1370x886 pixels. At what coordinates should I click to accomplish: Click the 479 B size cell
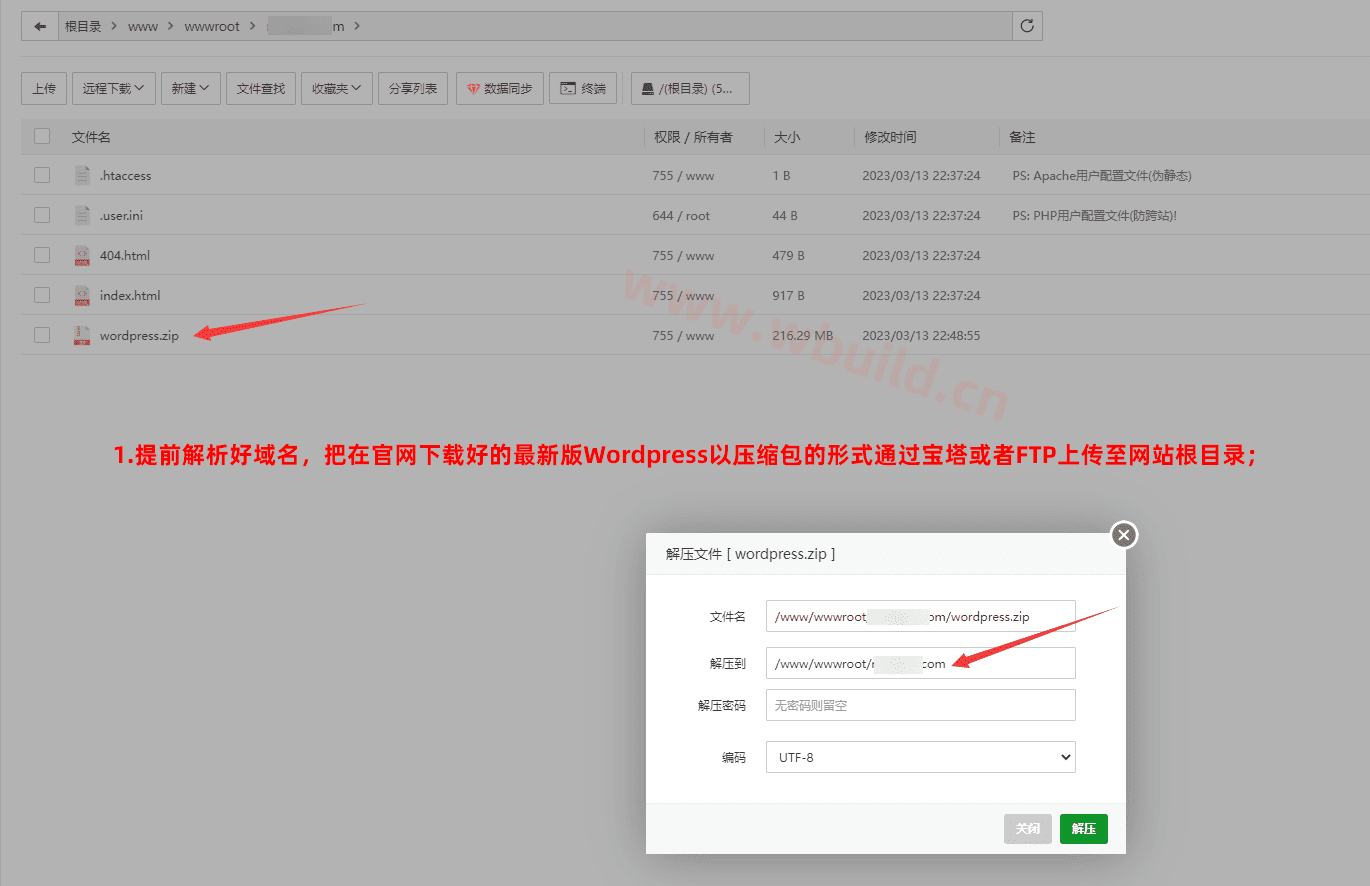[x=788, y=256]
